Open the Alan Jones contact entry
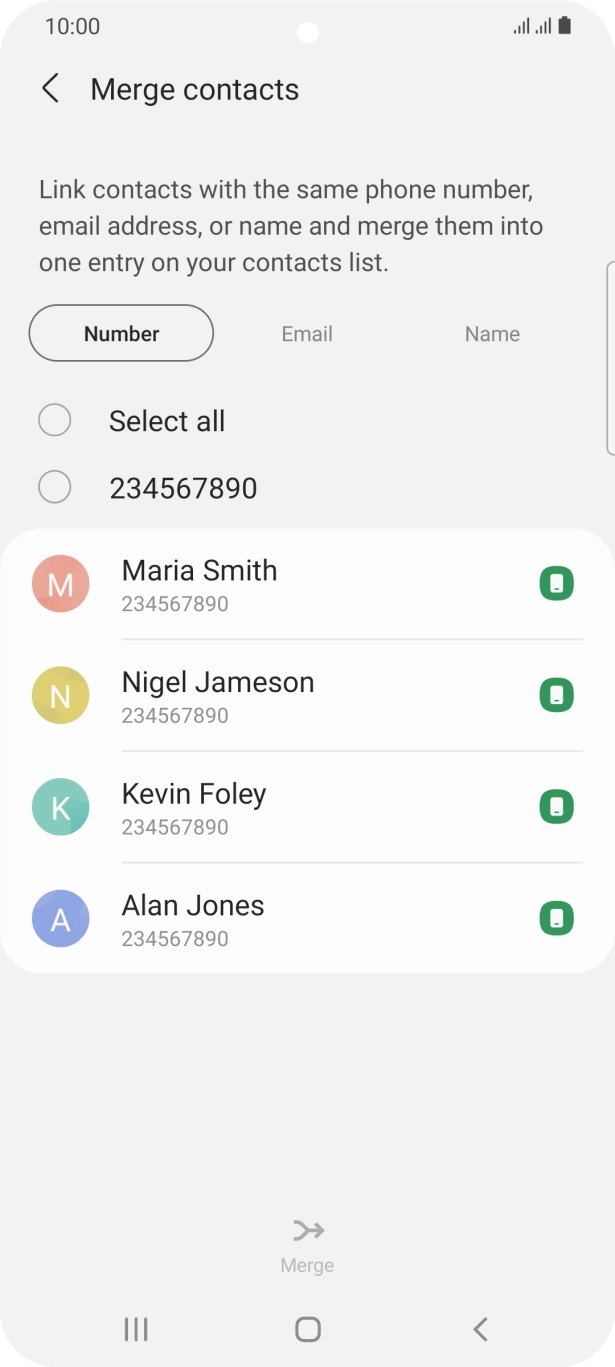This screenshot has width=615, height=1367. [300, 919]
